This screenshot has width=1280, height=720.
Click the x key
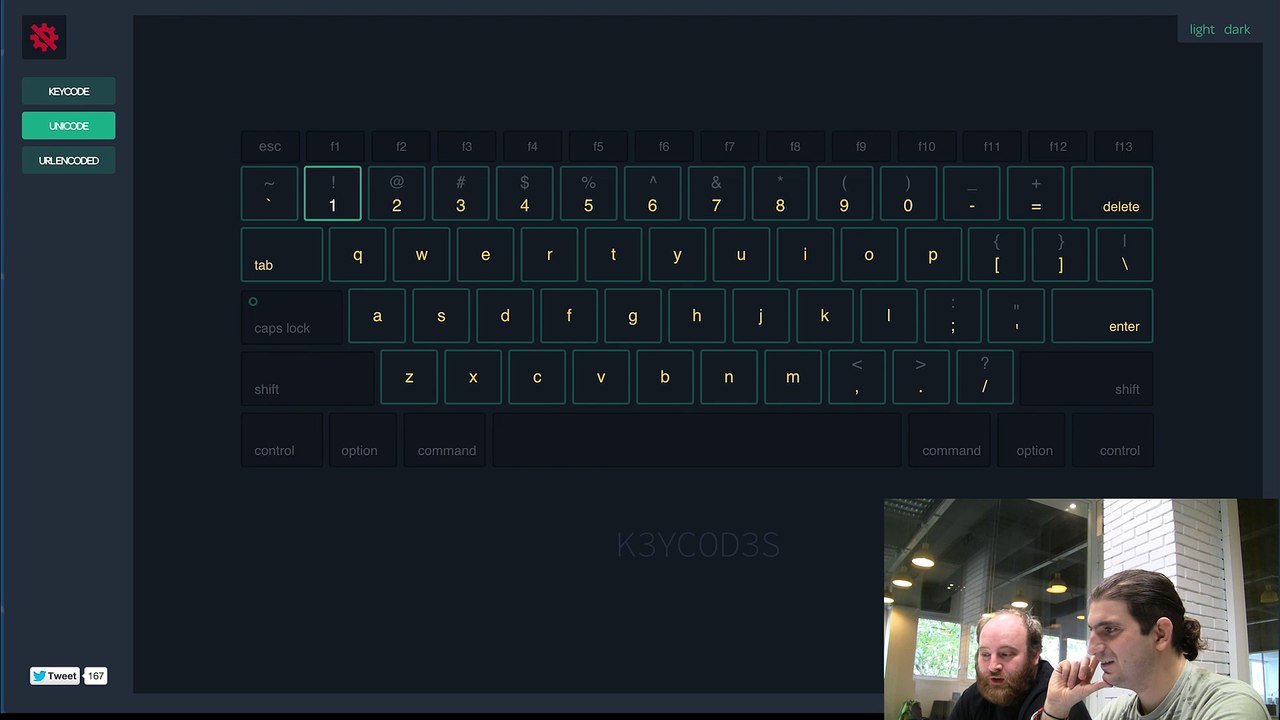click(x=473, y=377)
